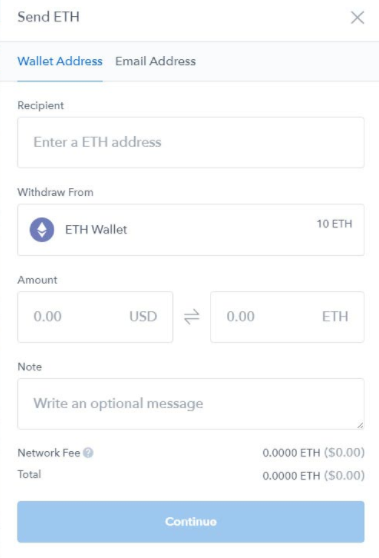This screenshot has width=379, height=558.
Task: Click the ETH amount input field
Action: (287, 317)
